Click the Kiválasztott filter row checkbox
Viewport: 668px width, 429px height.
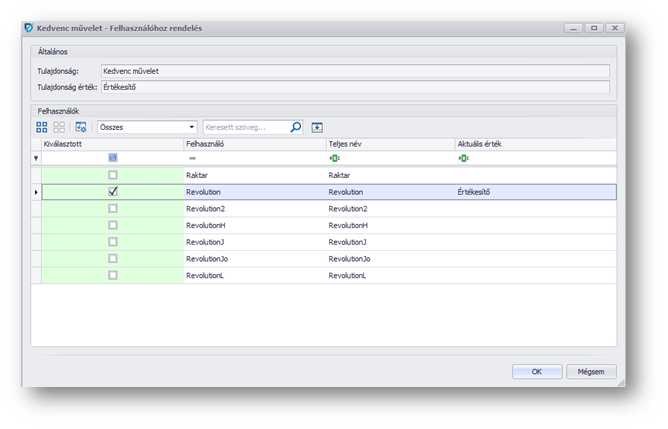click(x=113, y=158)
